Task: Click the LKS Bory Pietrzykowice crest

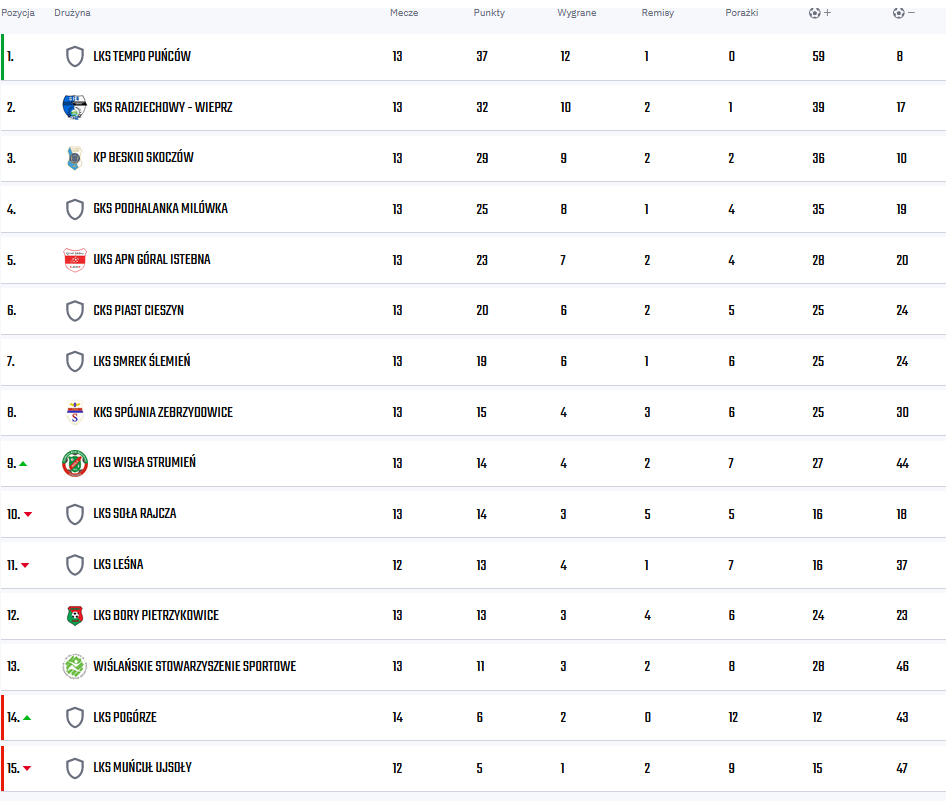Action: tap(75, 615)
